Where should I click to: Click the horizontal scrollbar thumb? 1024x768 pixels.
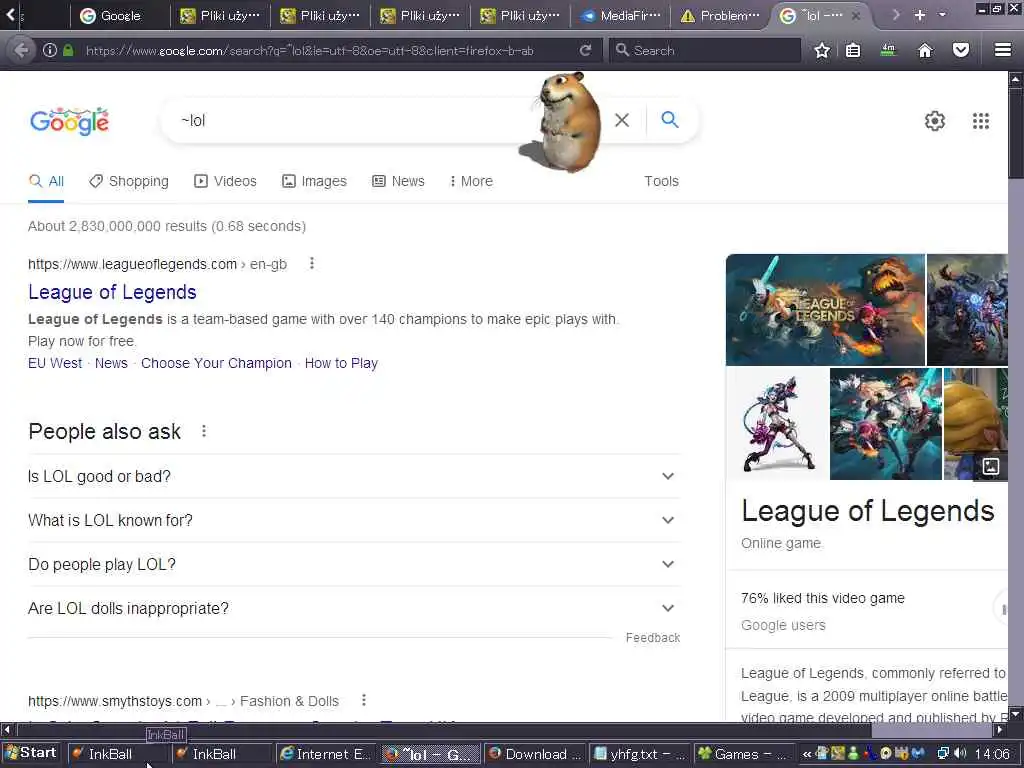coord(444,729)
